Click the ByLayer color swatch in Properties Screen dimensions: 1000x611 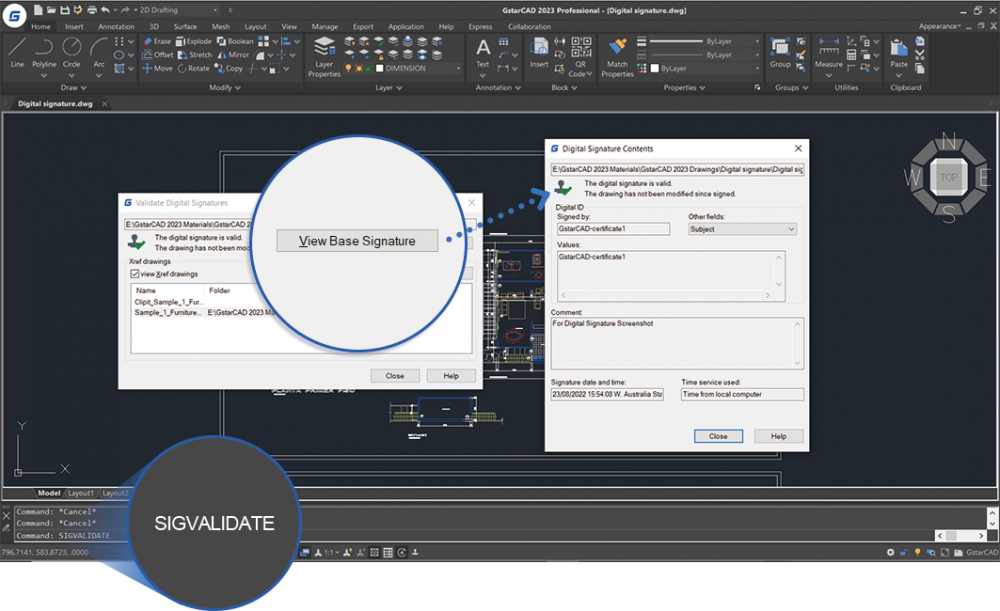[x=654, y=68]
